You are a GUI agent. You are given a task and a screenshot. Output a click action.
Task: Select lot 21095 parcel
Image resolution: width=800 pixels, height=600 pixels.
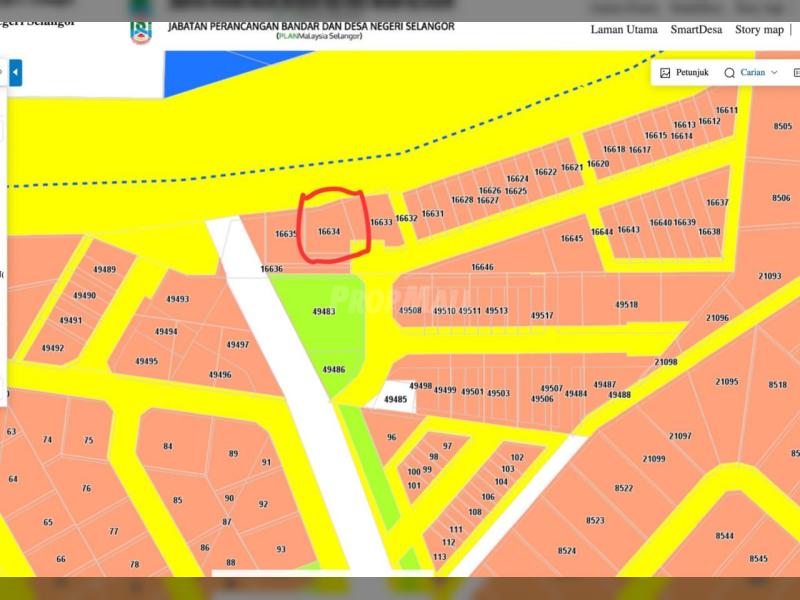727,382
